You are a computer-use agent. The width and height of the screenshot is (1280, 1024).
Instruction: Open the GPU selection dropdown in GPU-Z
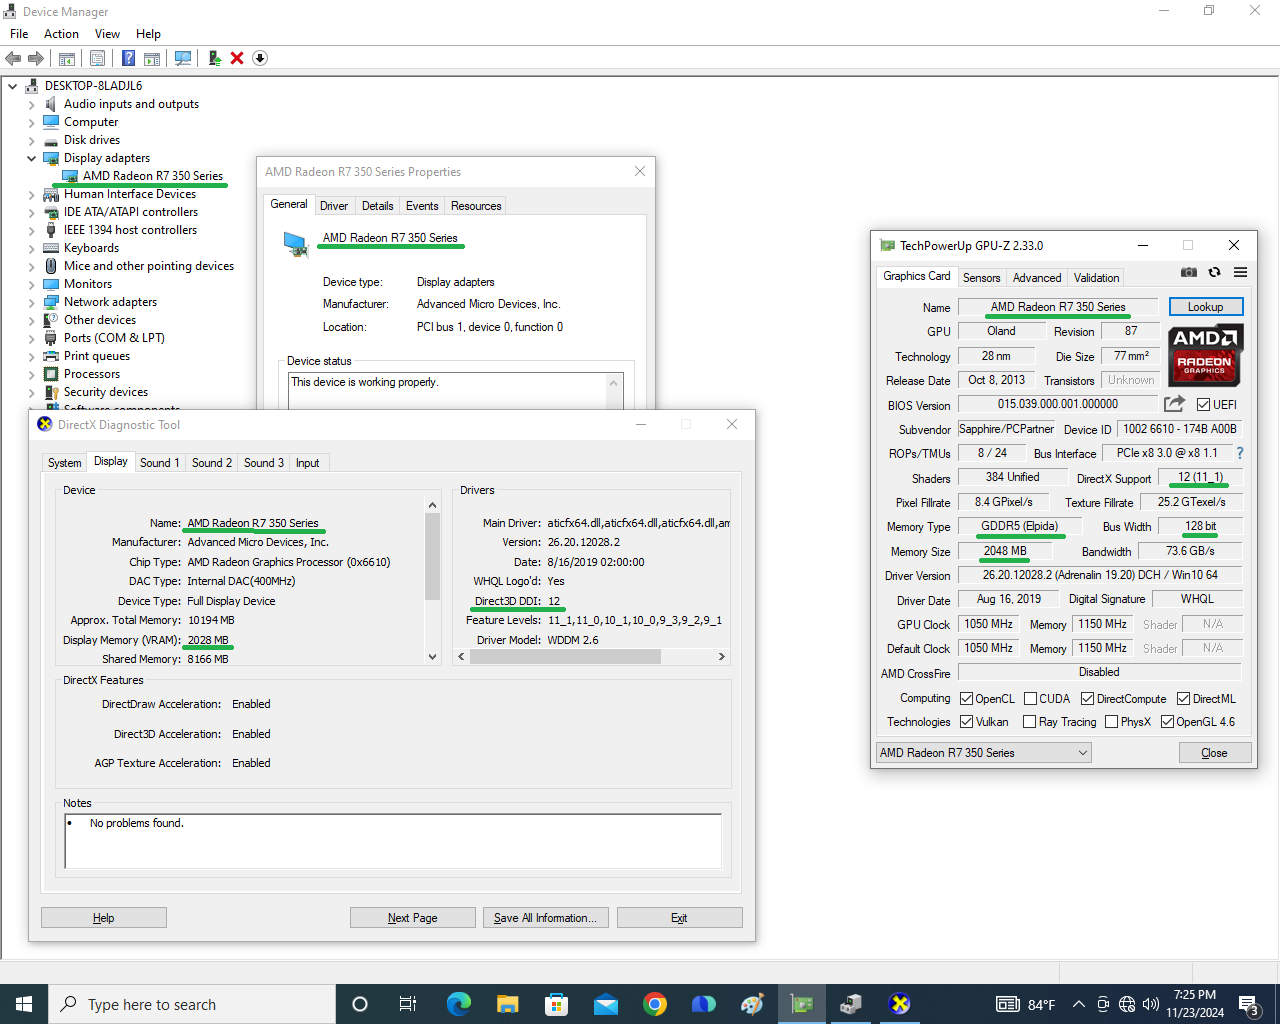pyautogui.click(x=983, y=753)
